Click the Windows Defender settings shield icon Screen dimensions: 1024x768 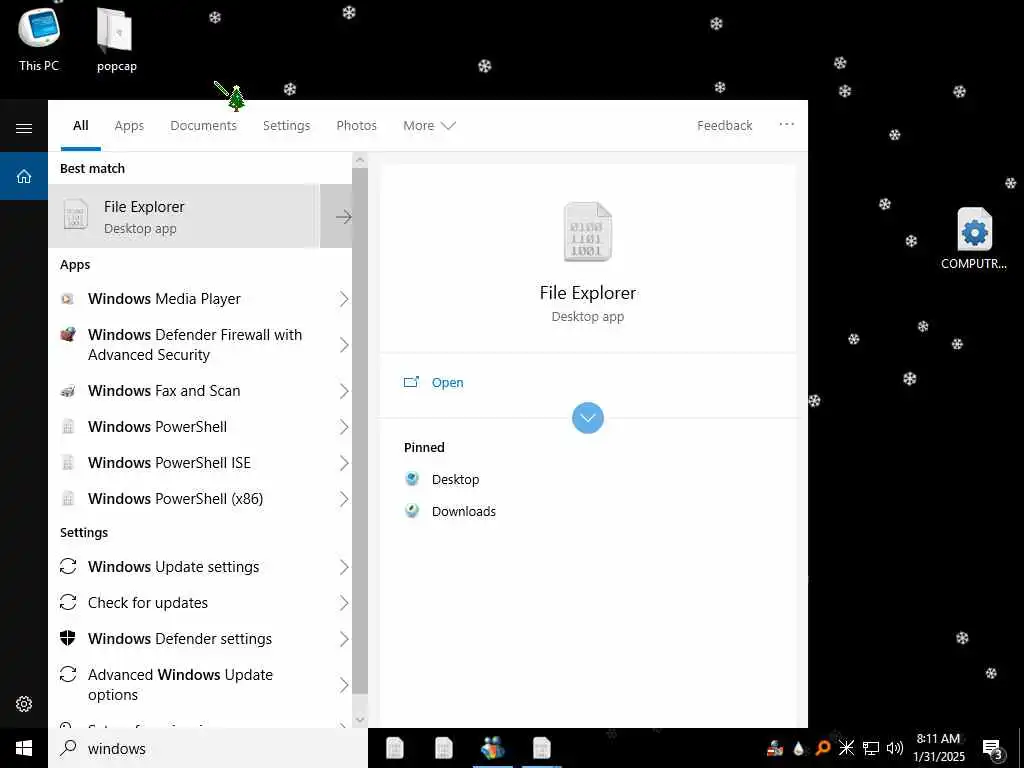point(68,638)
